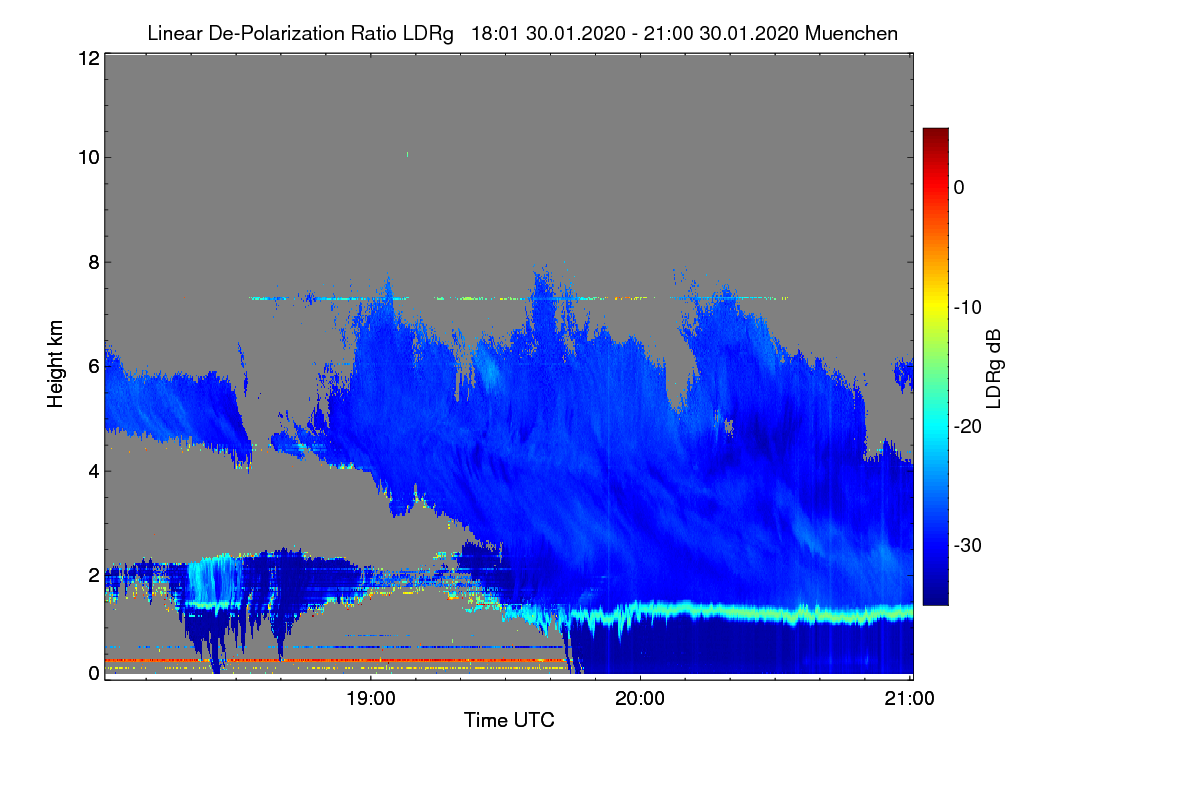Click the colorbar '-20' value label
1200x800 pixels.
coord(968,426)
